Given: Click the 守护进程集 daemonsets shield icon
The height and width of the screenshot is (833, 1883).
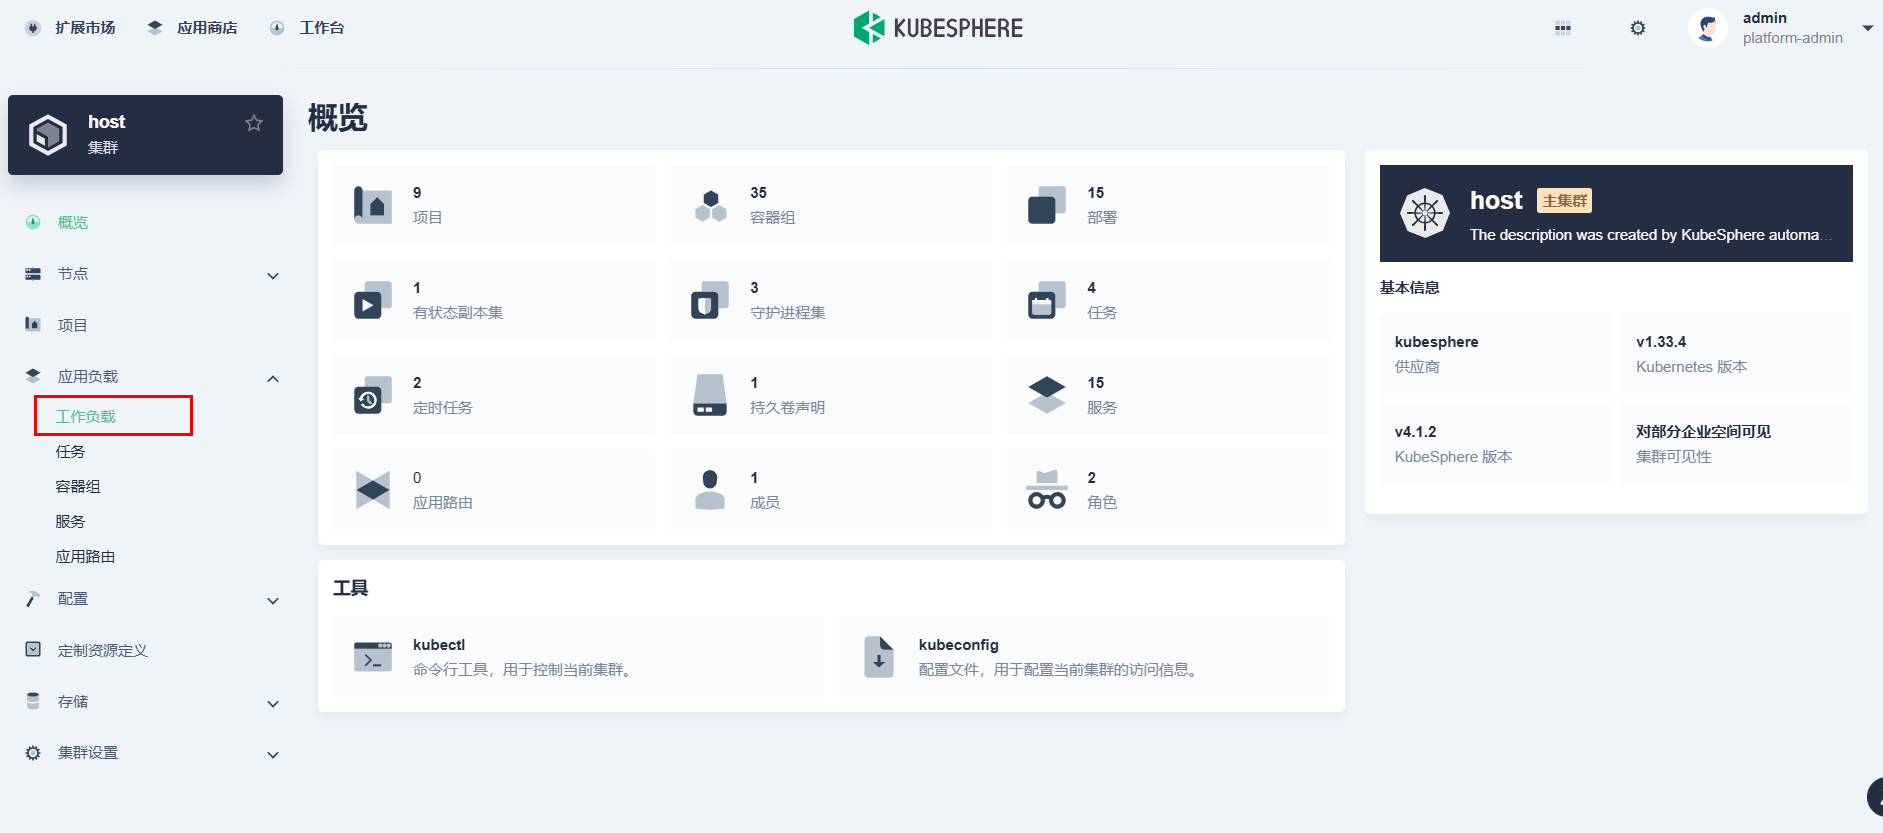Looking at the screenshot, I should 710,300.
